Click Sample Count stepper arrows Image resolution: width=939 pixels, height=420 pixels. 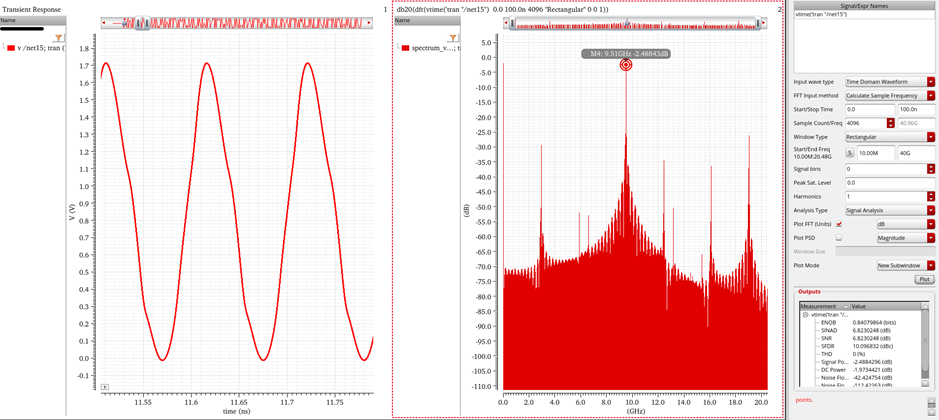tap(890, 123)
